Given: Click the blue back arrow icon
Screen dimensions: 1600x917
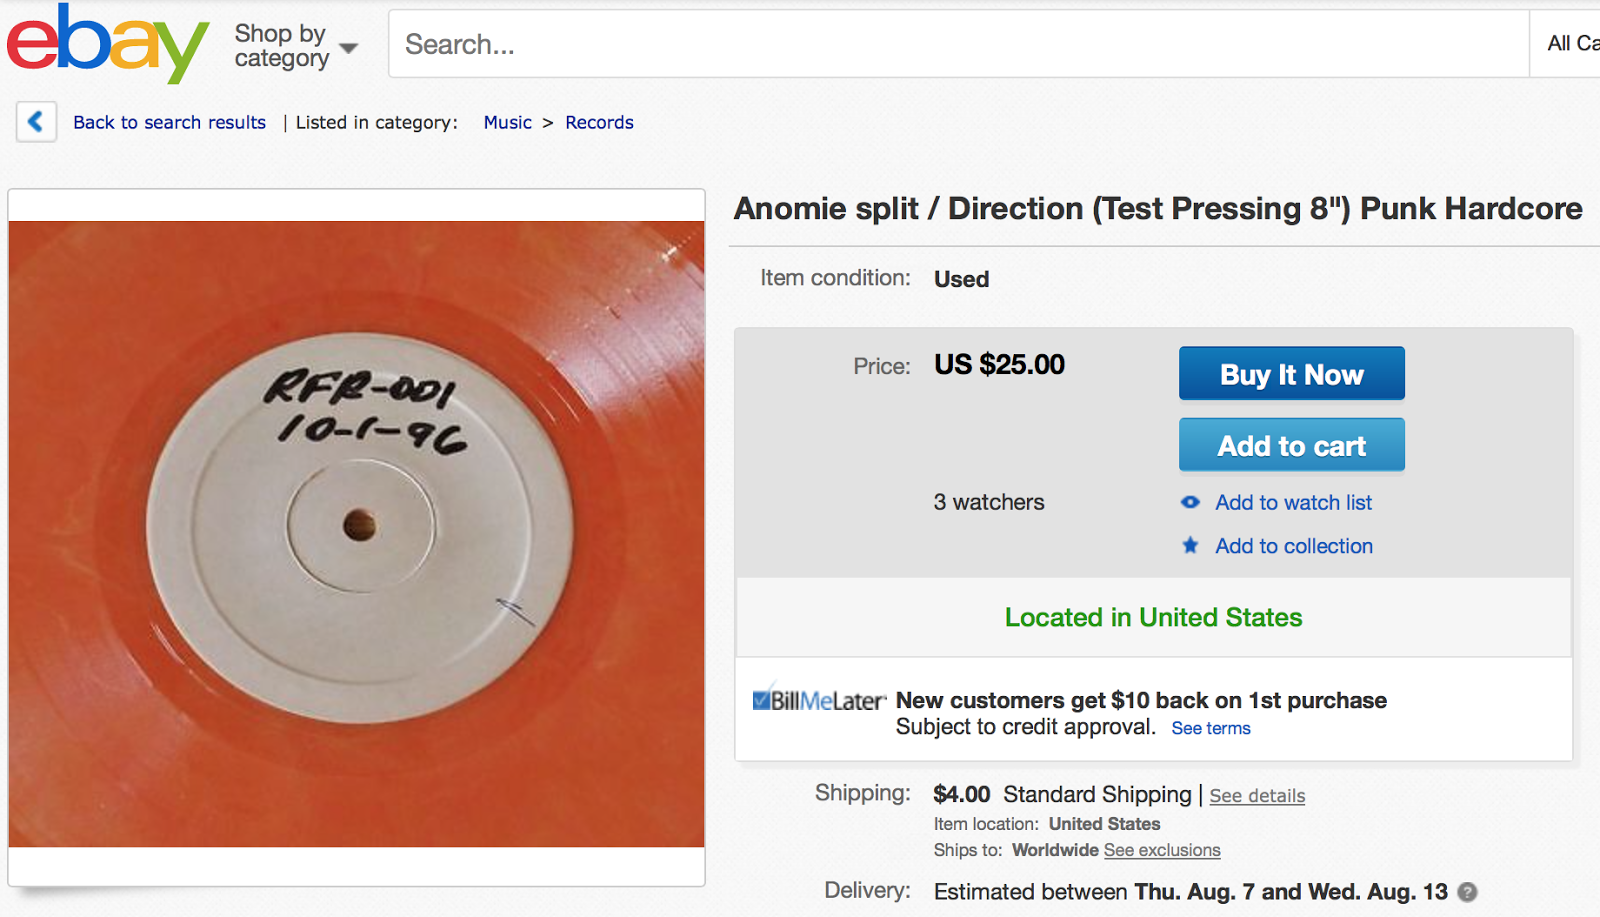Looking at the screenshot, I should pos(36,122).
